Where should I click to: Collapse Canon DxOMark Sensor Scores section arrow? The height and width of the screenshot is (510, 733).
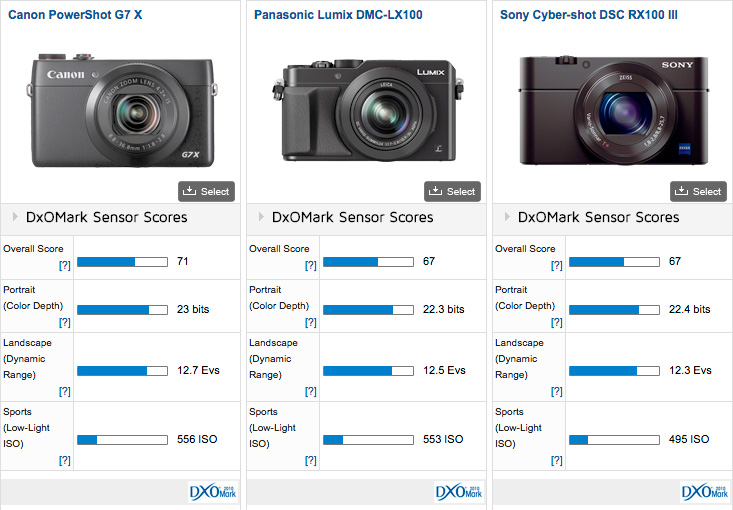click(x=15, y=217)
